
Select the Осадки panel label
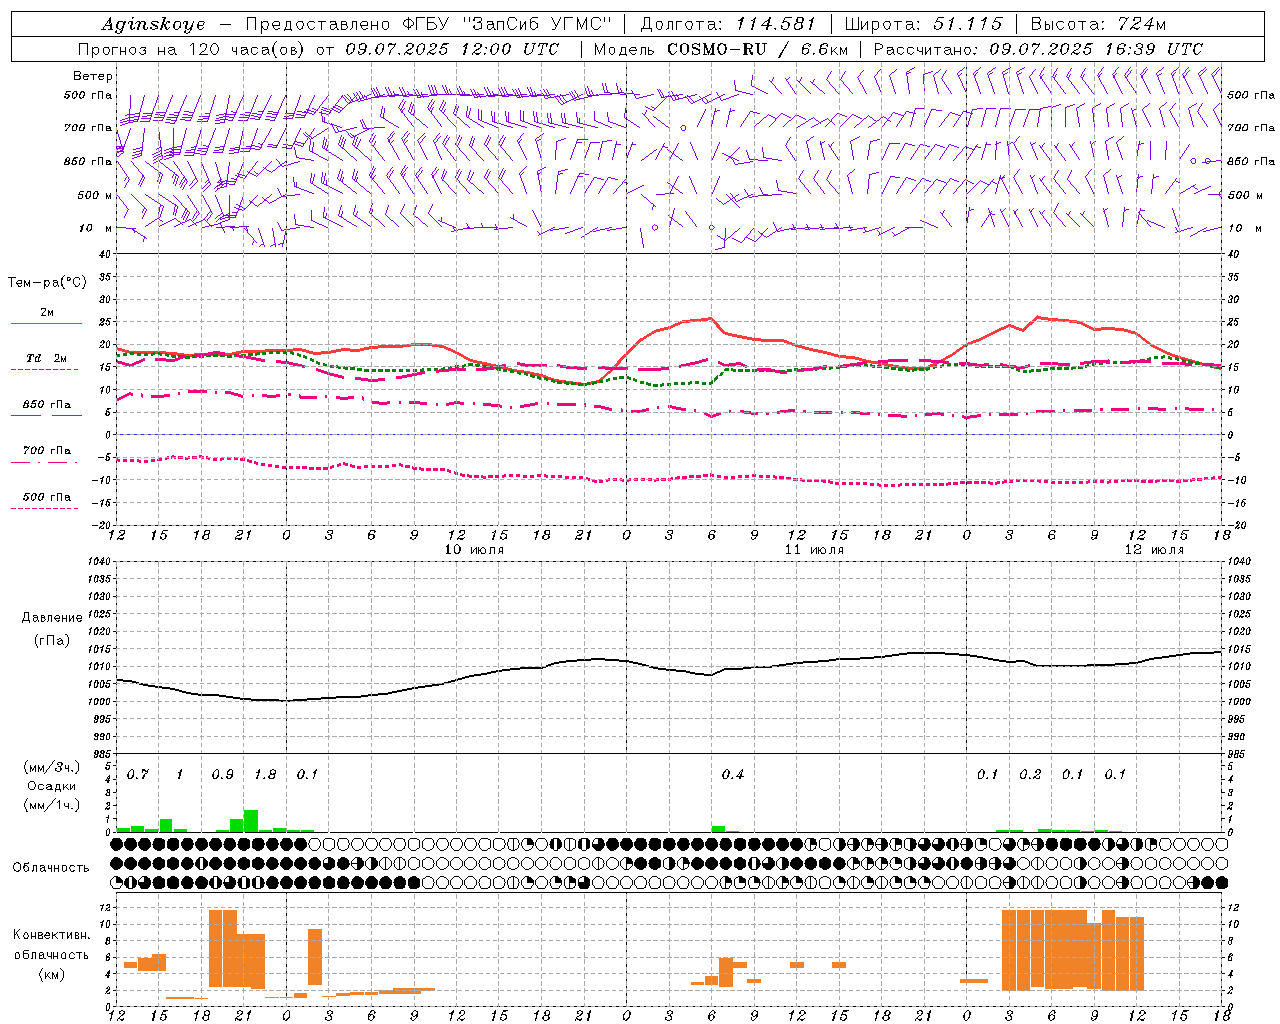[x=52, y=786]
